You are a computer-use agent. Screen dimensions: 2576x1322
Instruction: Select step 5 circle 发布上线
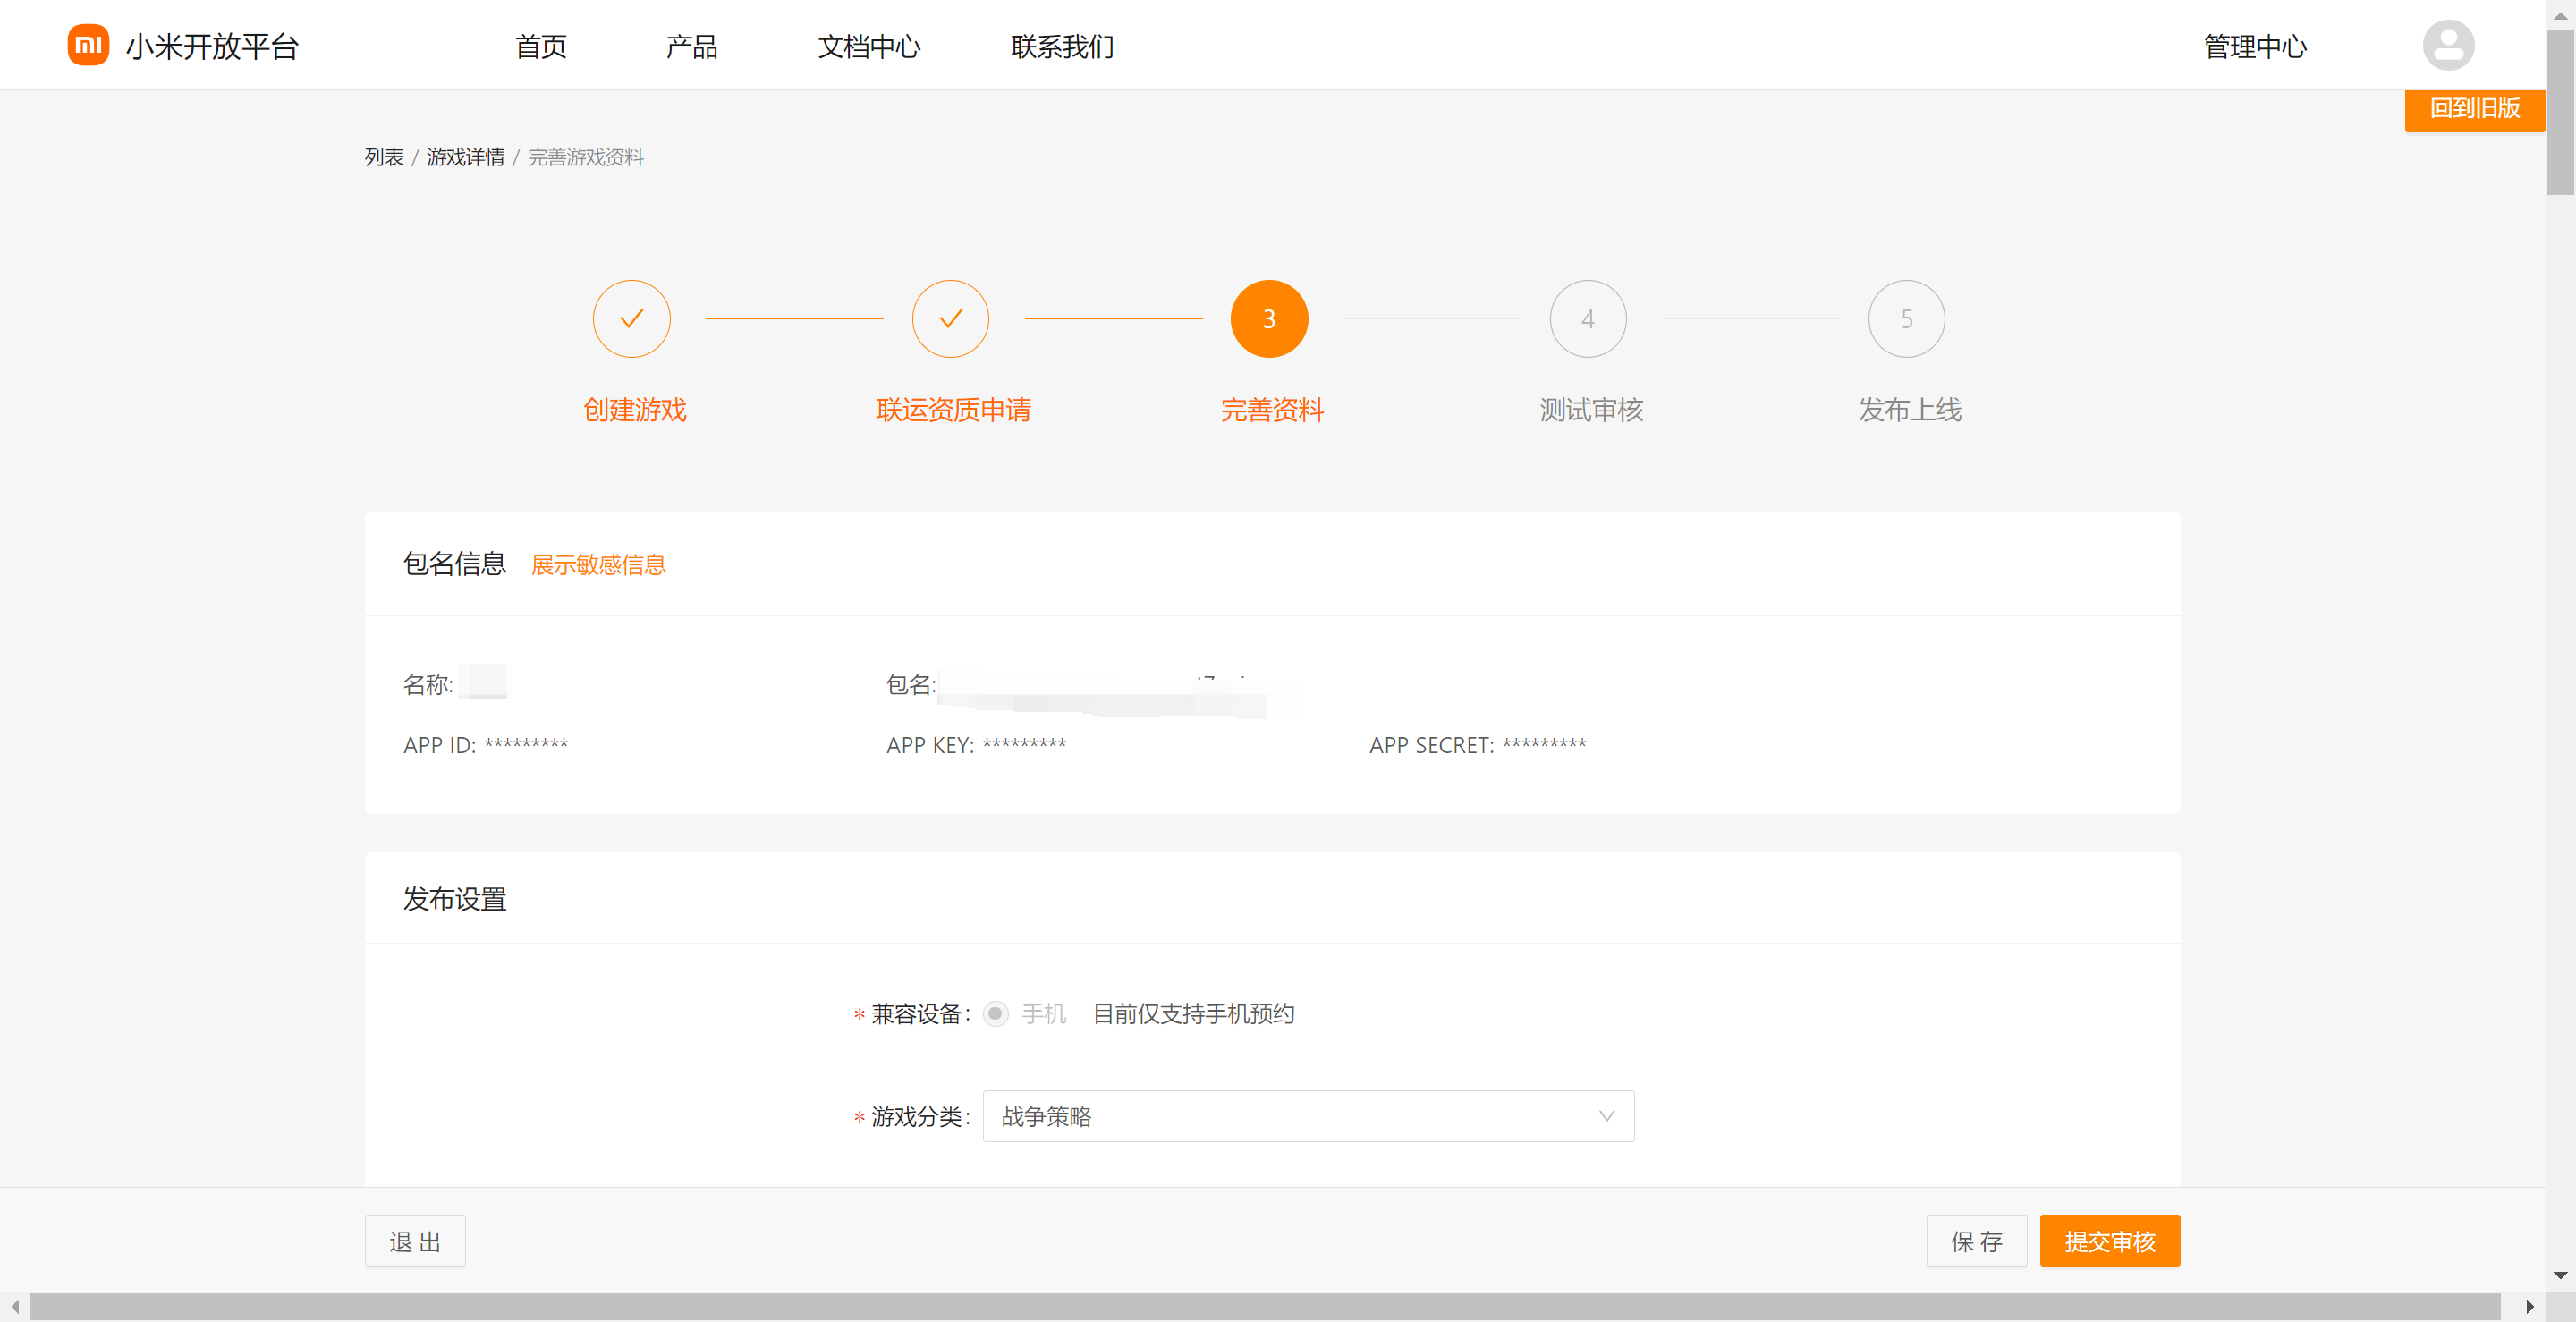coord(1906,319)
